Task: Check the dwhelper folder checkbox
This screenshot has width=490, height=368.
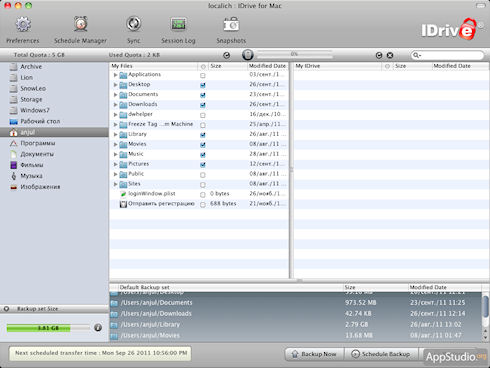Action: point(203,115)
